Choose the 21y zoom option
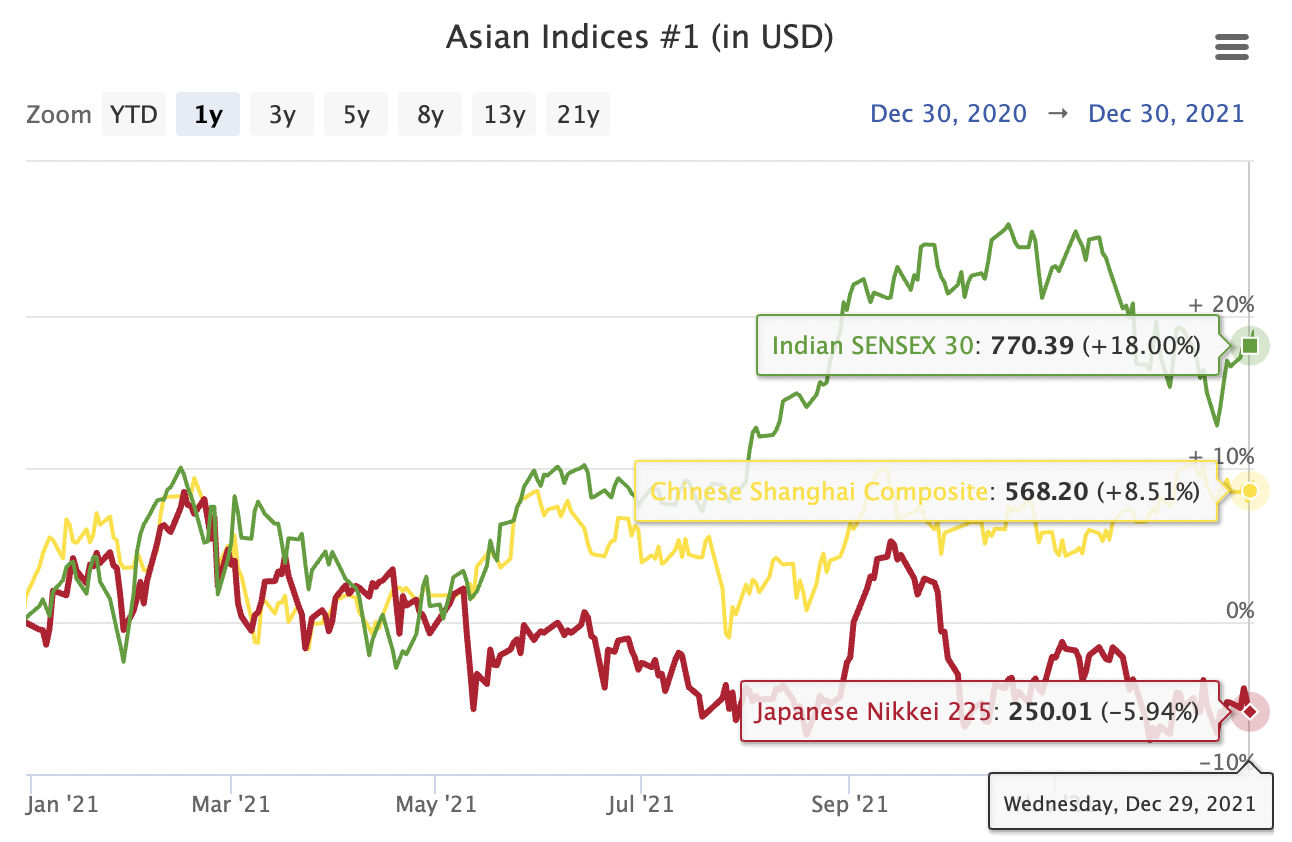The height and width of the screenshot is (842, 1292). coord(578,114)
